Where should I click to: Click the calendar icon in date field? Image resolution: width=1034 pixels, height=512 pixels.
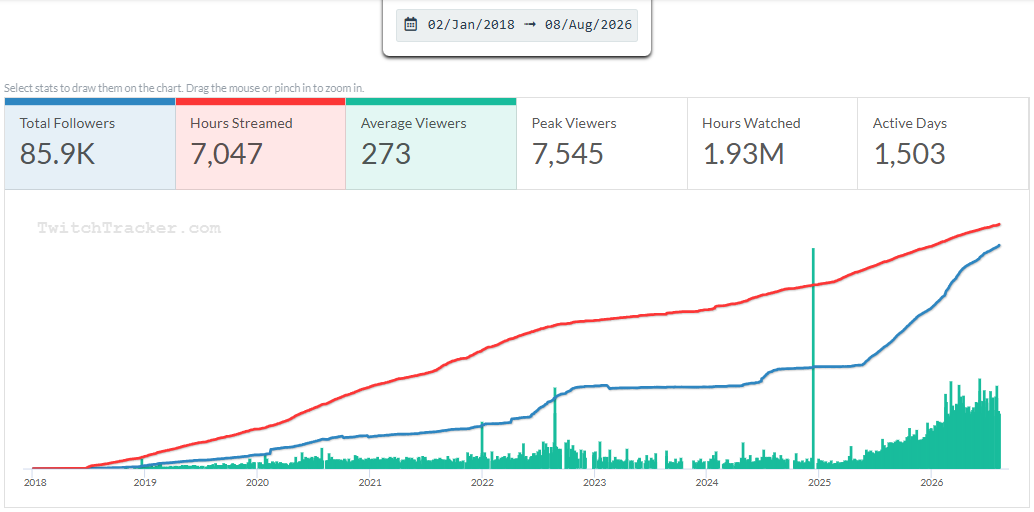click(x=411, y=25)
